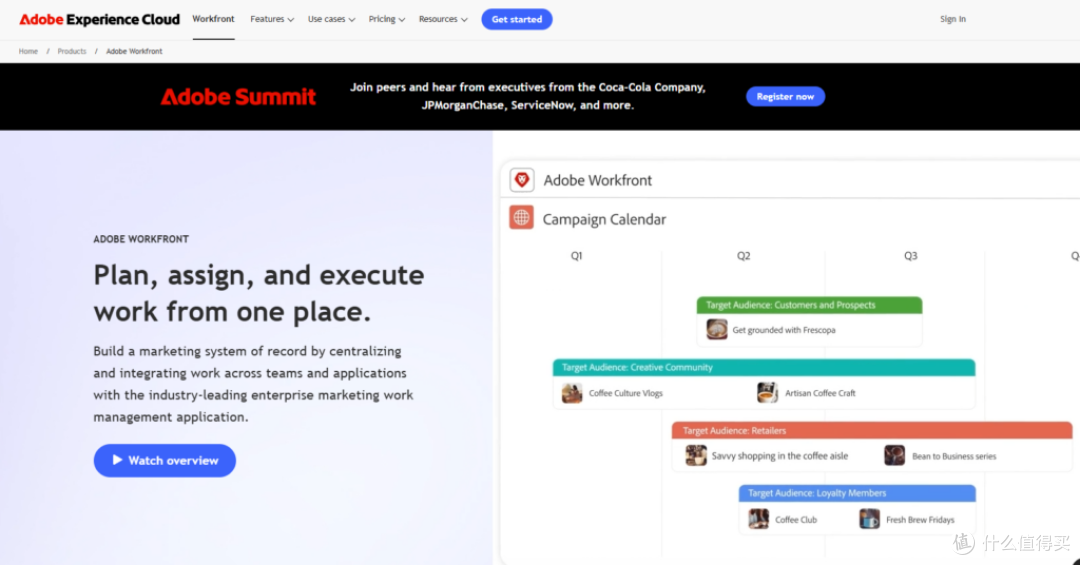Click the Get grounded with Frescopa thumbnail
The width and height of the screenshot is (1080, 565).
(716, 329)
